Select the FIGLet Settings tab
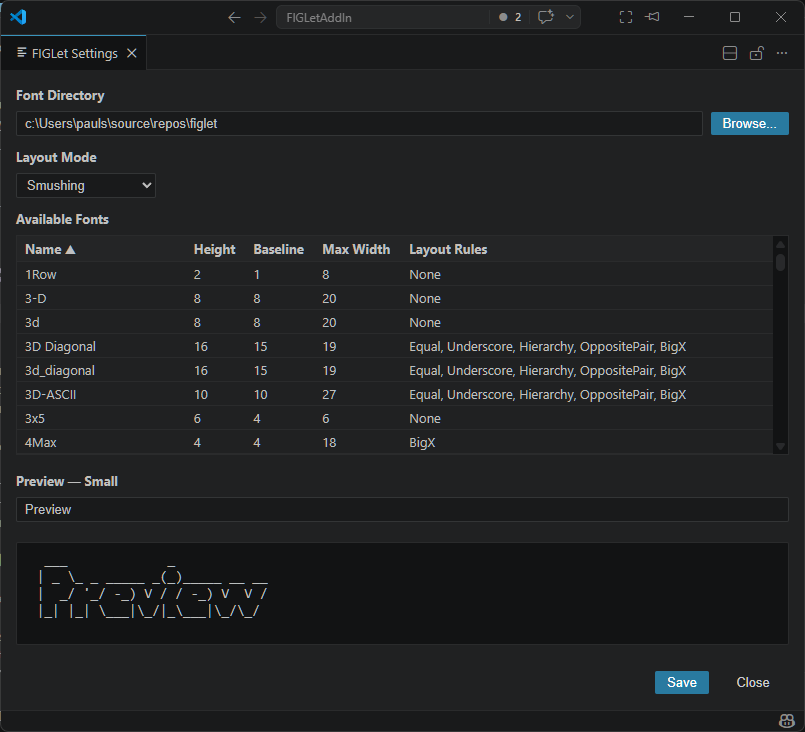 pyautogui.click(x=73, y=53)
